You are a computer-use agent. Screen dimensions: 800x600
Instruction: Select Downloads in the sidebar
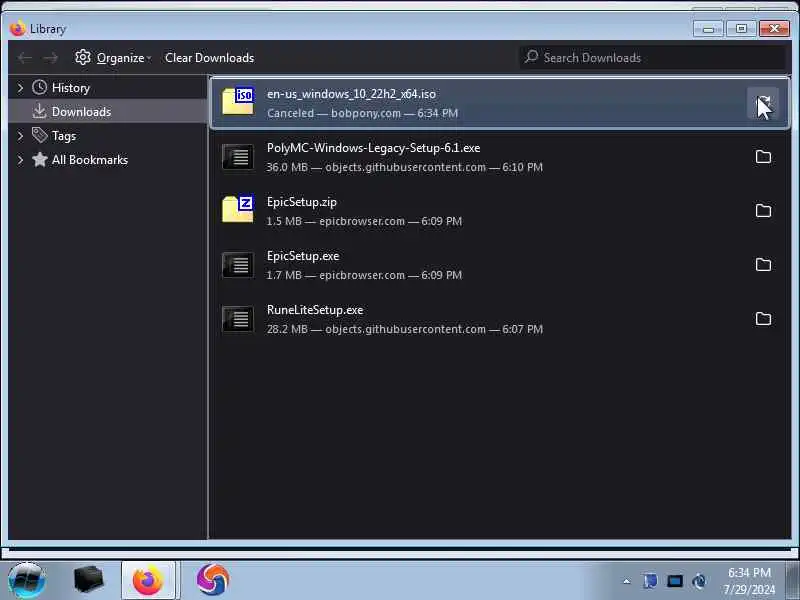point(82,112)
